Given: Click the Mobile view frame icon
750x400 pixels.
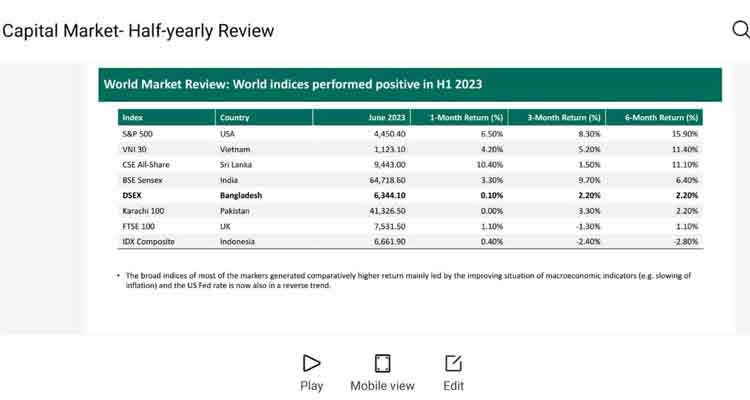Looking at the screenshot, I should click(x=382, y=363).
